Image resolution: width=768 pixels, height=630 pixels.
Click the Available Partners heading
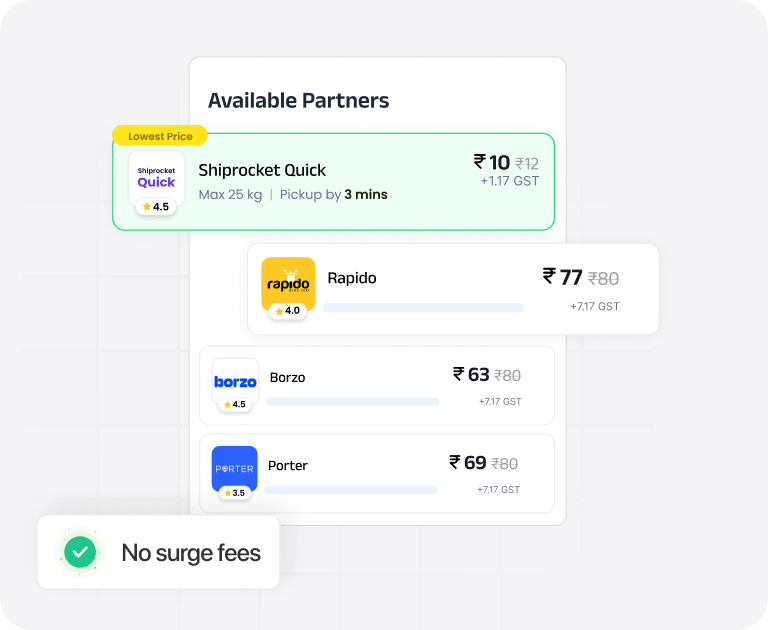[x=298, y=100]
